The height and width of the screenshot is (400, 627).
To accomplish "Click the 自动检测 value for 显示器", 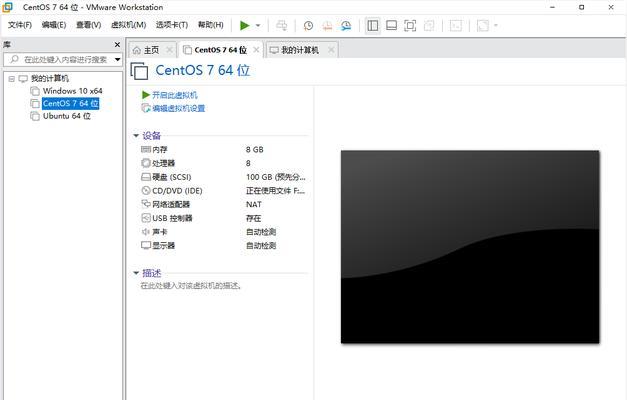I will pos(261,246).
